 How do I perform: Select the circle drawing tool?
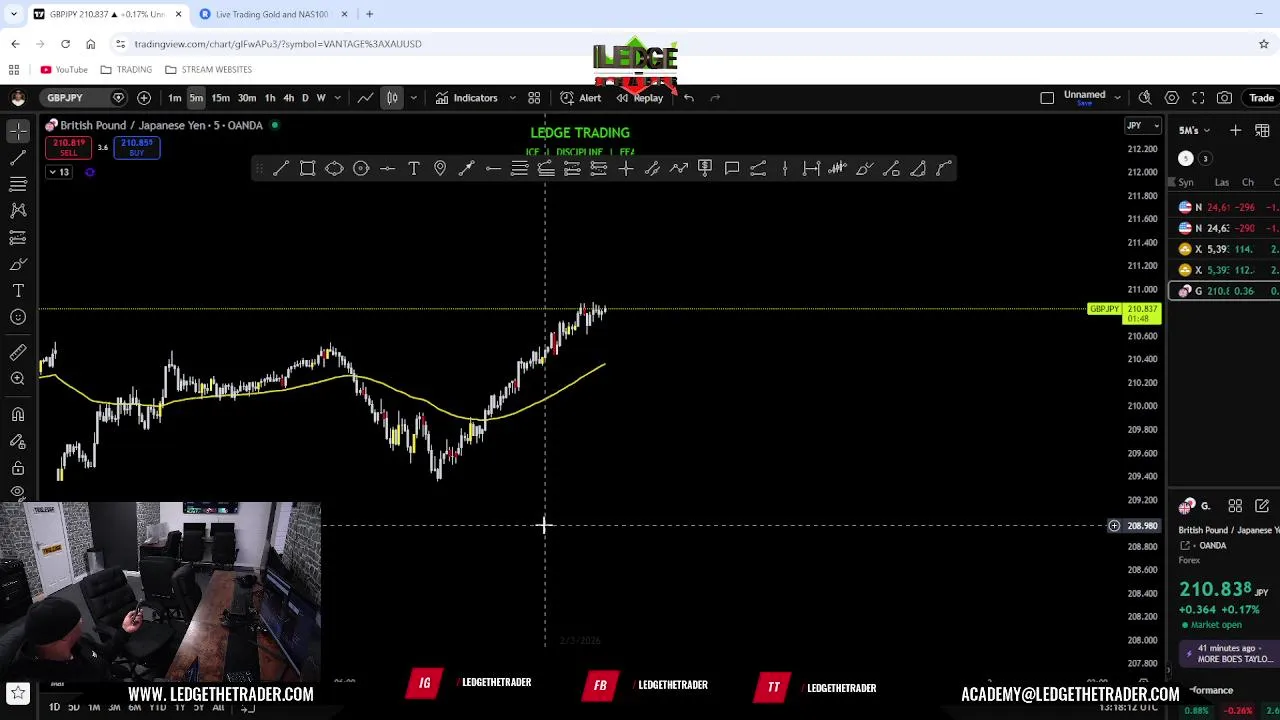[x=361, y=168]
